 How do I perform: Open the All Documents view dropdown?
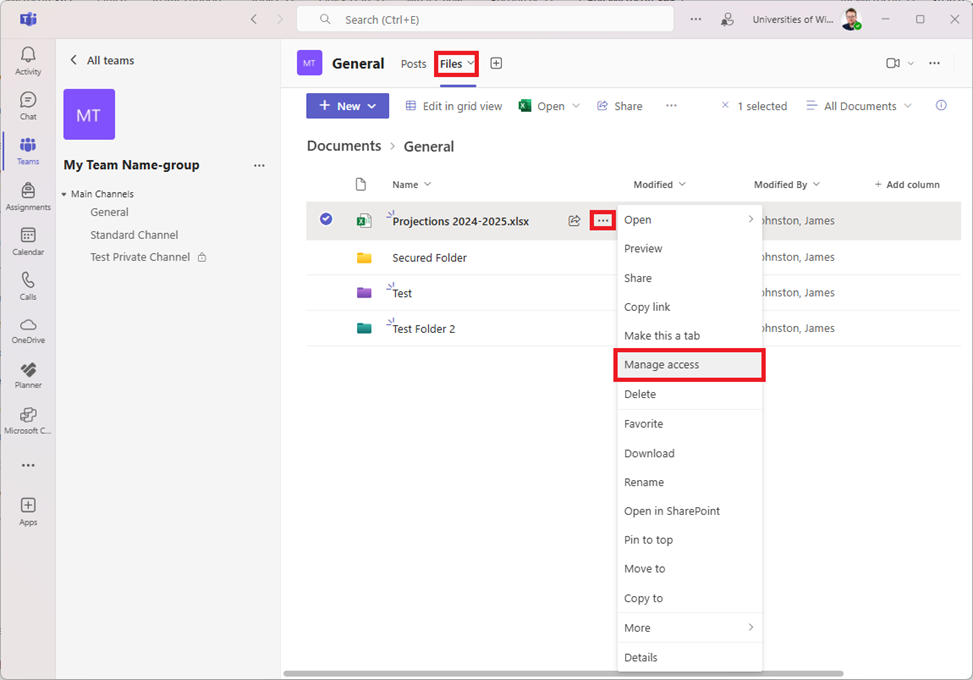(x=859, y=106)
